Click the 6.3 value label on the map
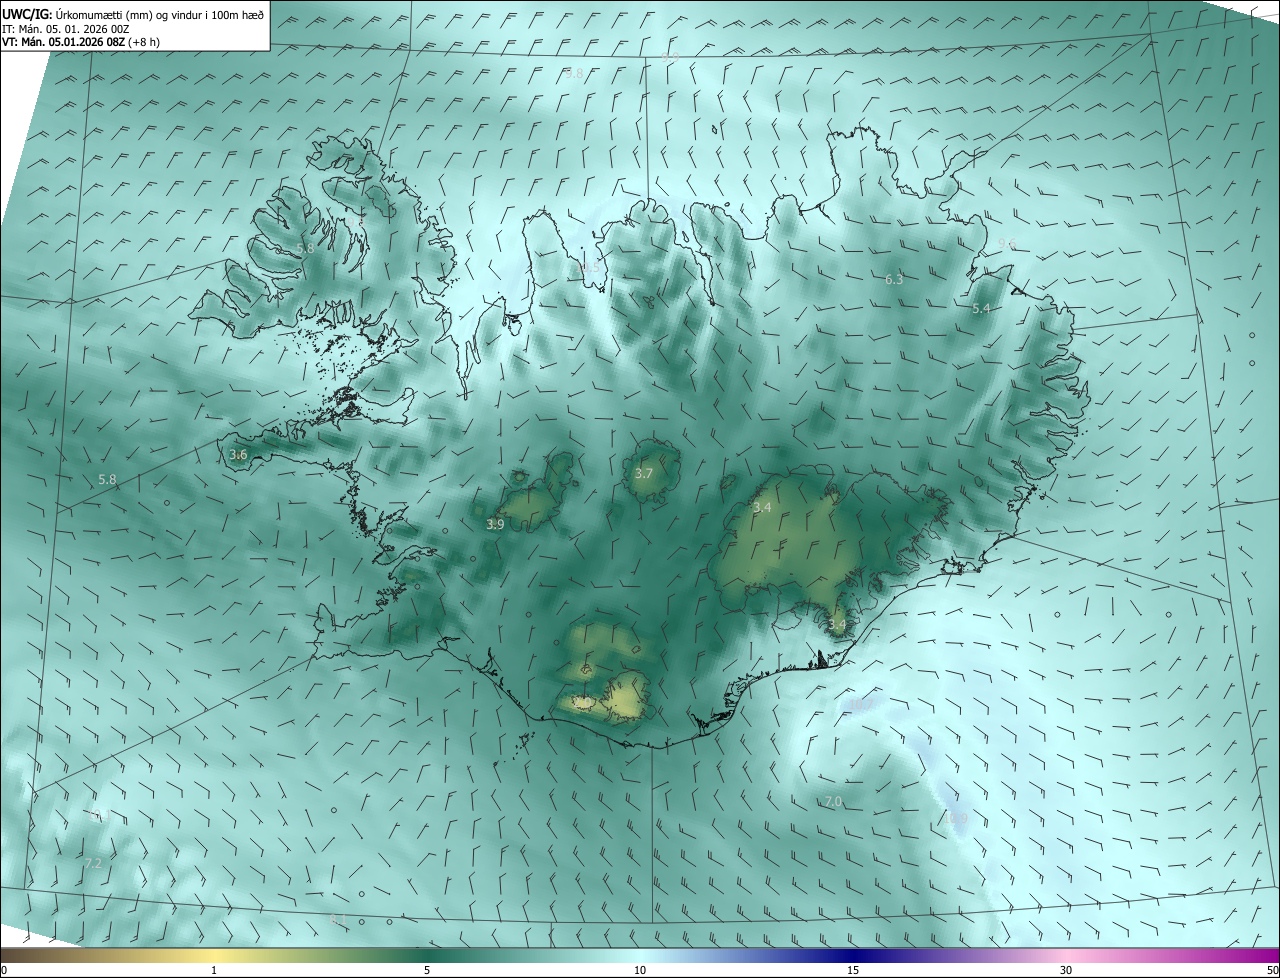The width and height of the screenshot is (1280, 978). click(894, 280)
